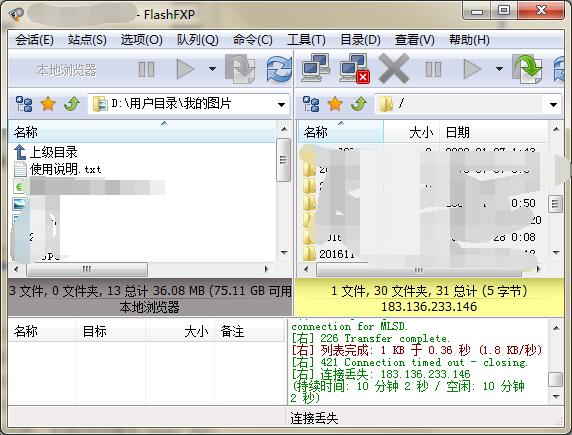Open the 会话(E) menu
This screenshot has width=572, height=435.
tap(34, 39)
